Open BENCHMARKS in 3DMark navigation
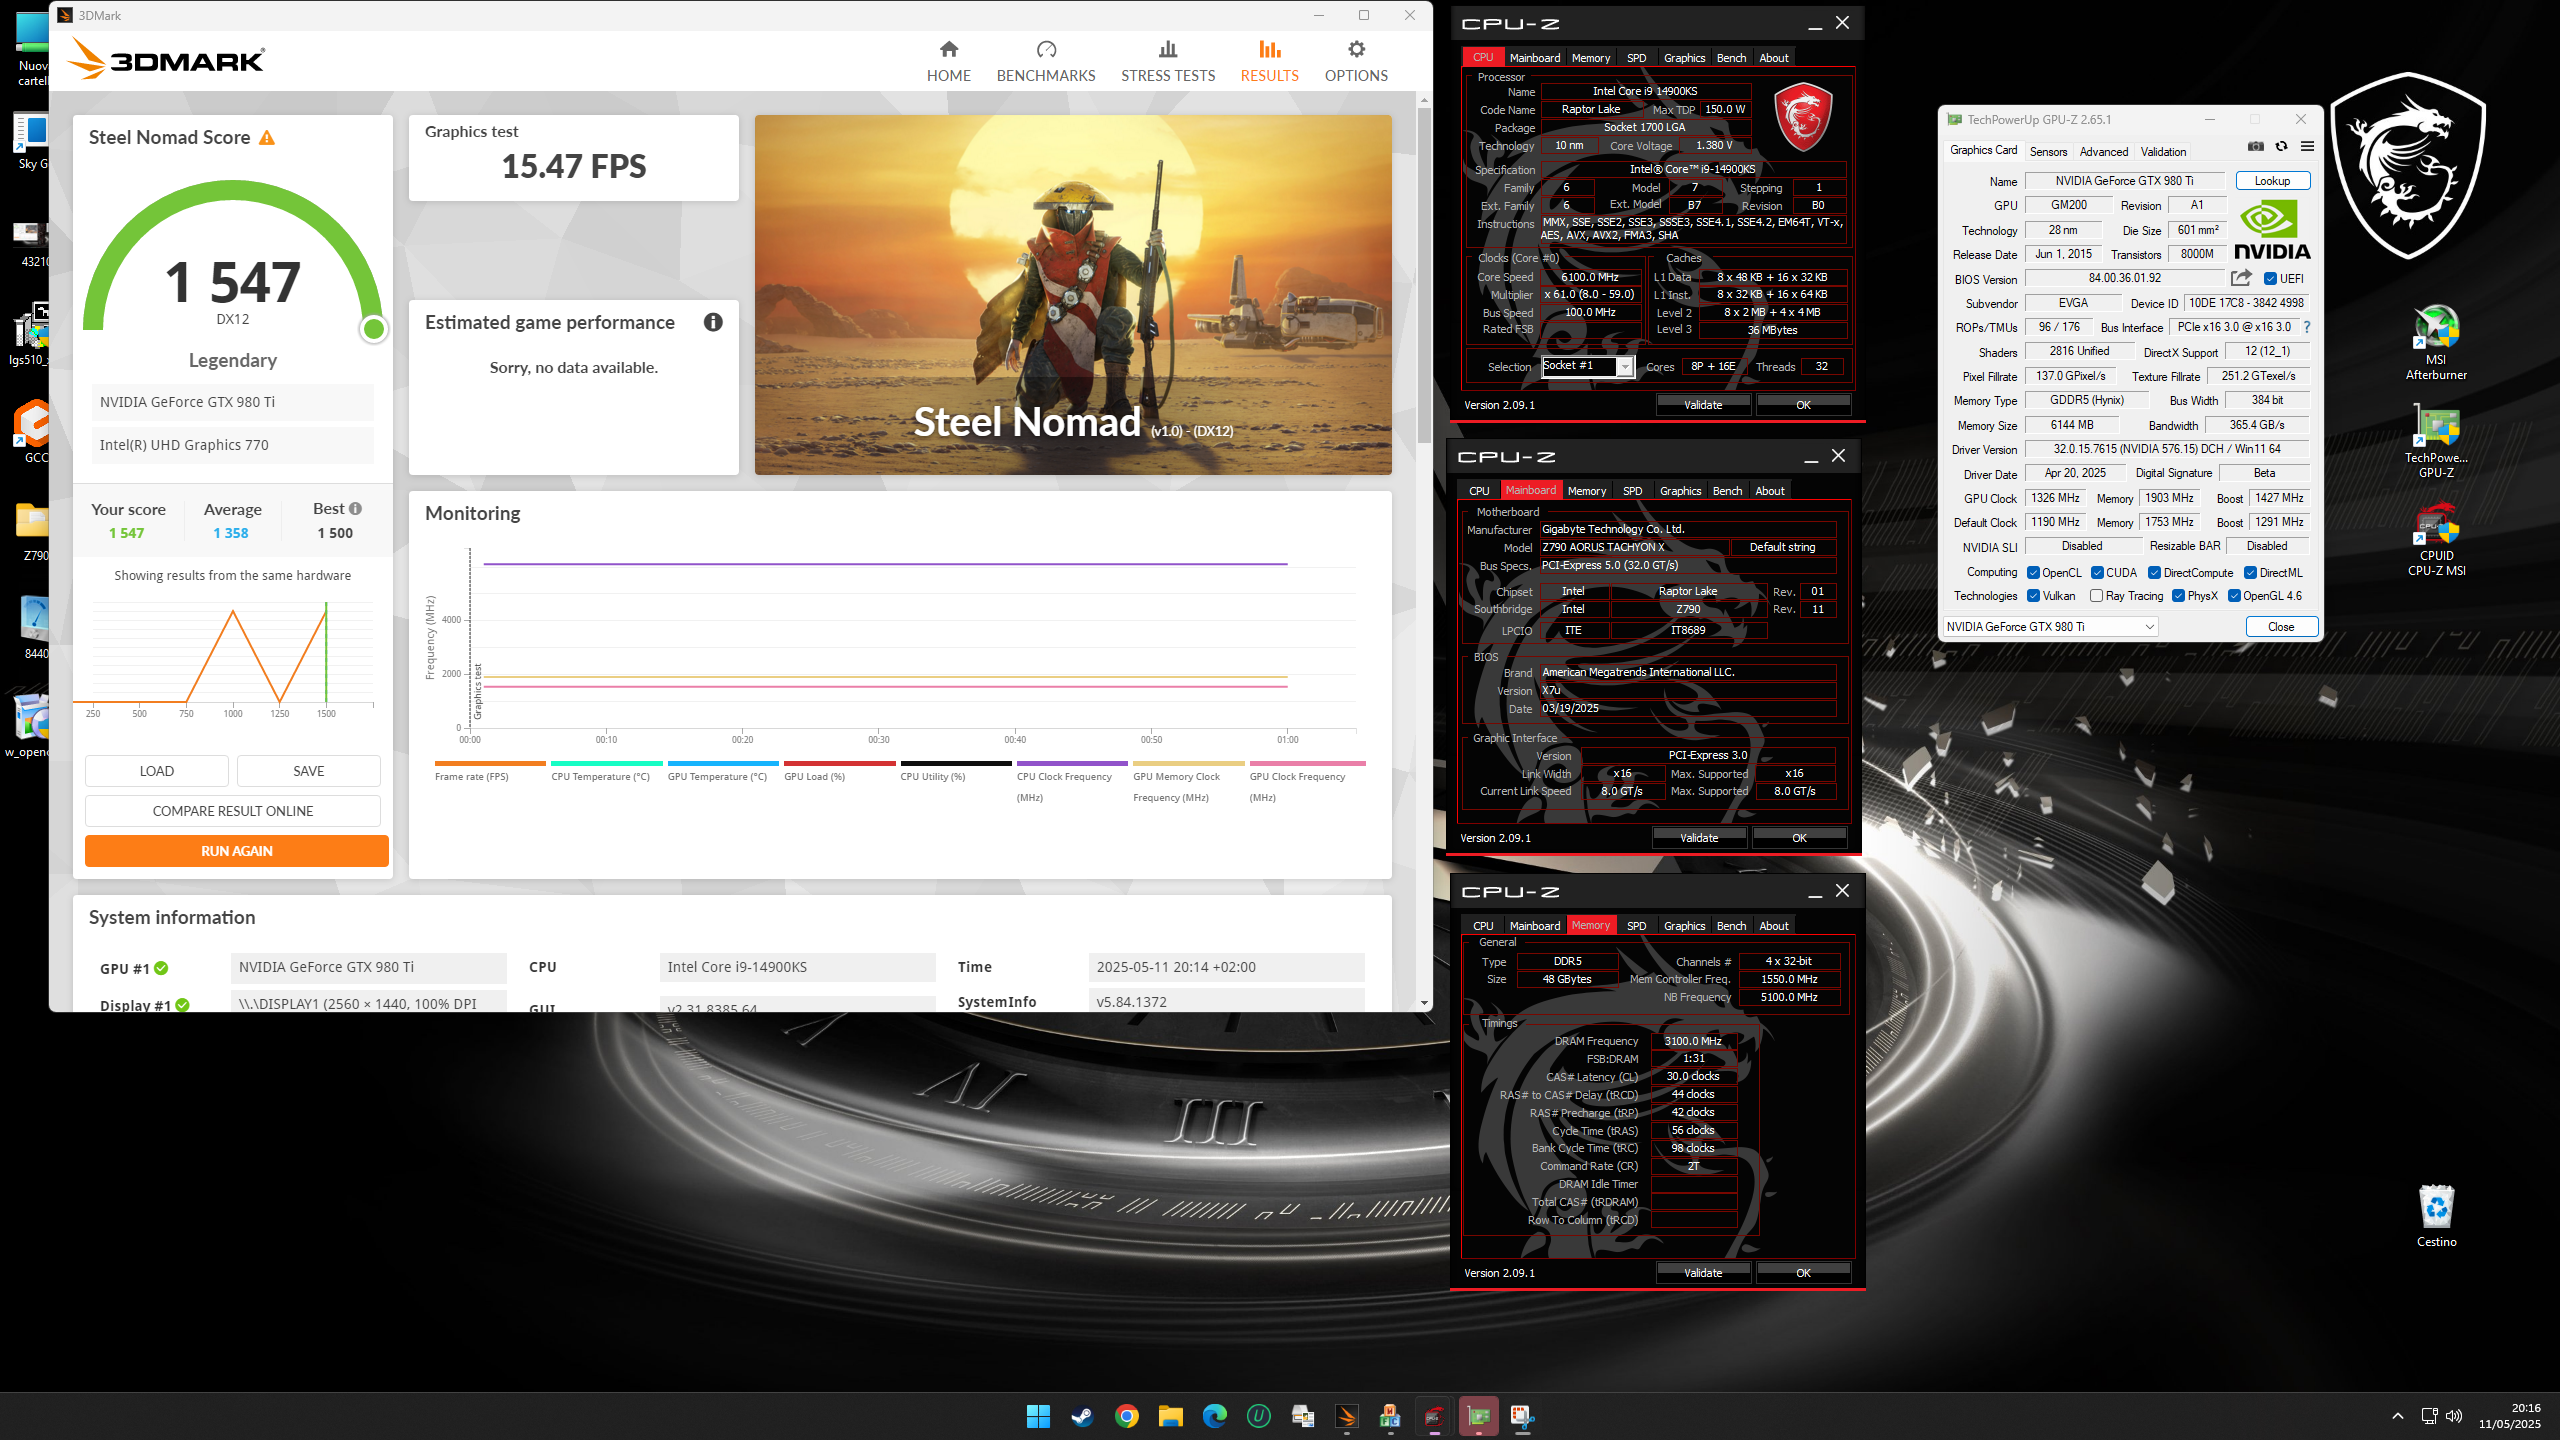The height and width of the screenshot is (1440, 2560). [1046, 61]
